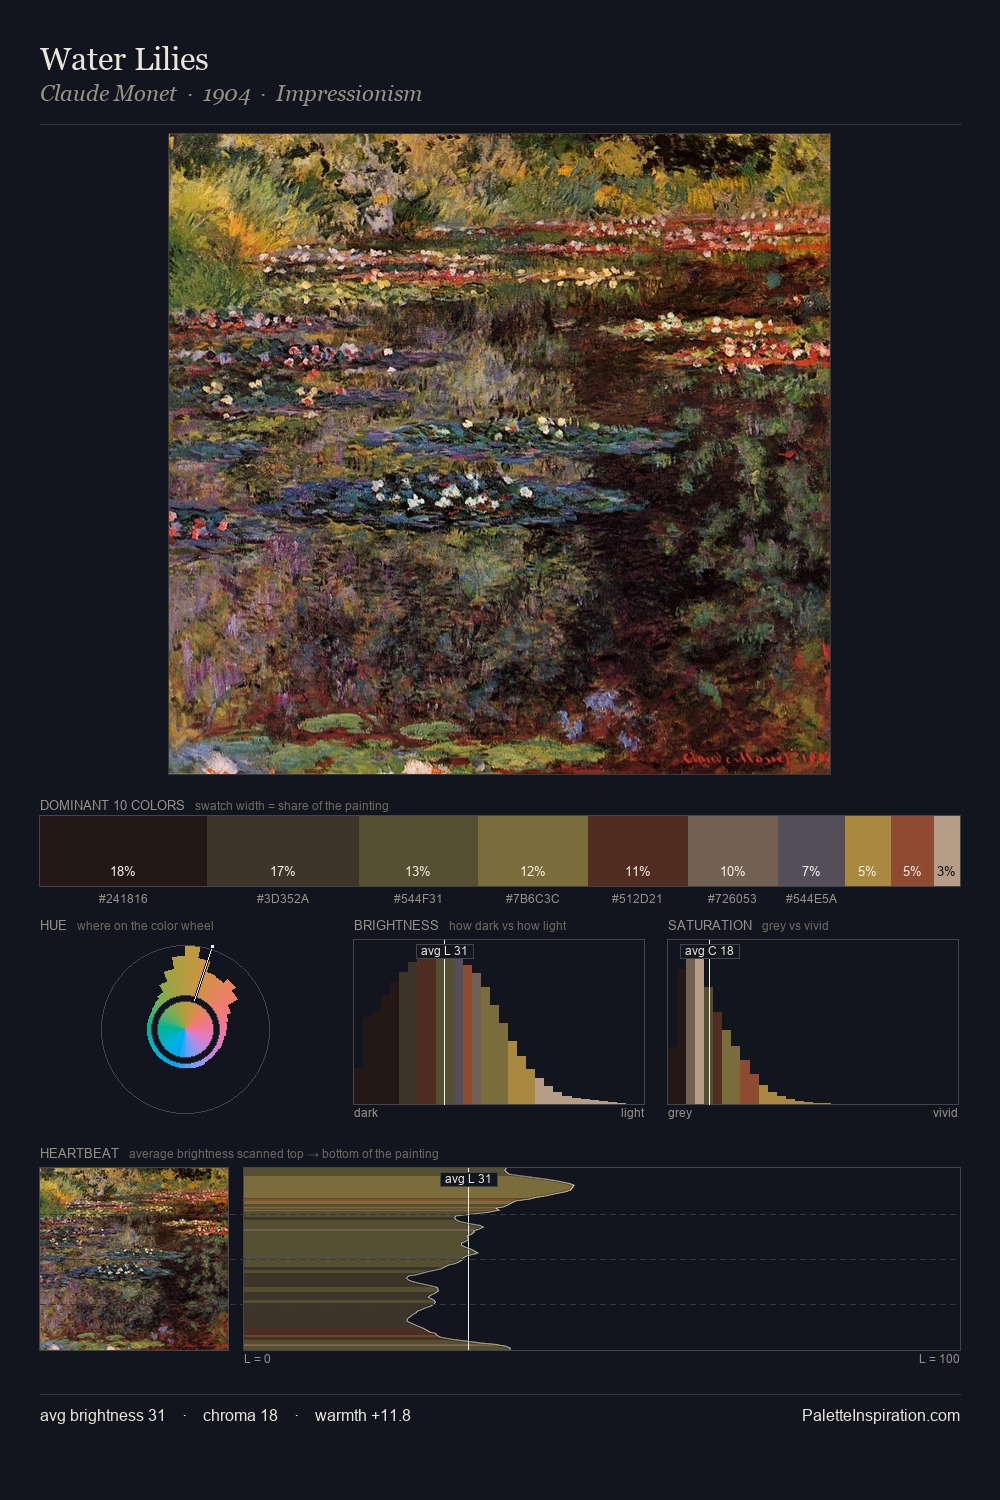Image resolution: width=1000 pixels, height=1500 pixels.
Task: Click the brightness histogram chart
Action: click(x=499, y=1022)
